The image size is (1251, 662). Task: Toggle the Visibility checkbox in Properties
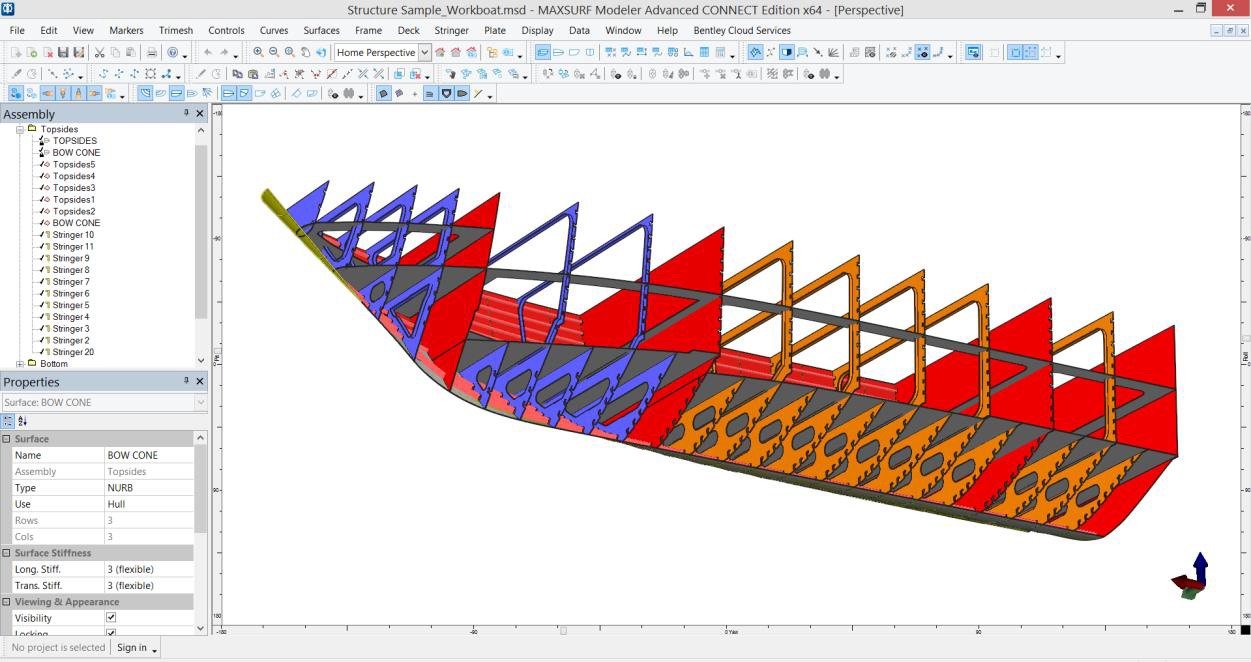(x=111, y=618)
